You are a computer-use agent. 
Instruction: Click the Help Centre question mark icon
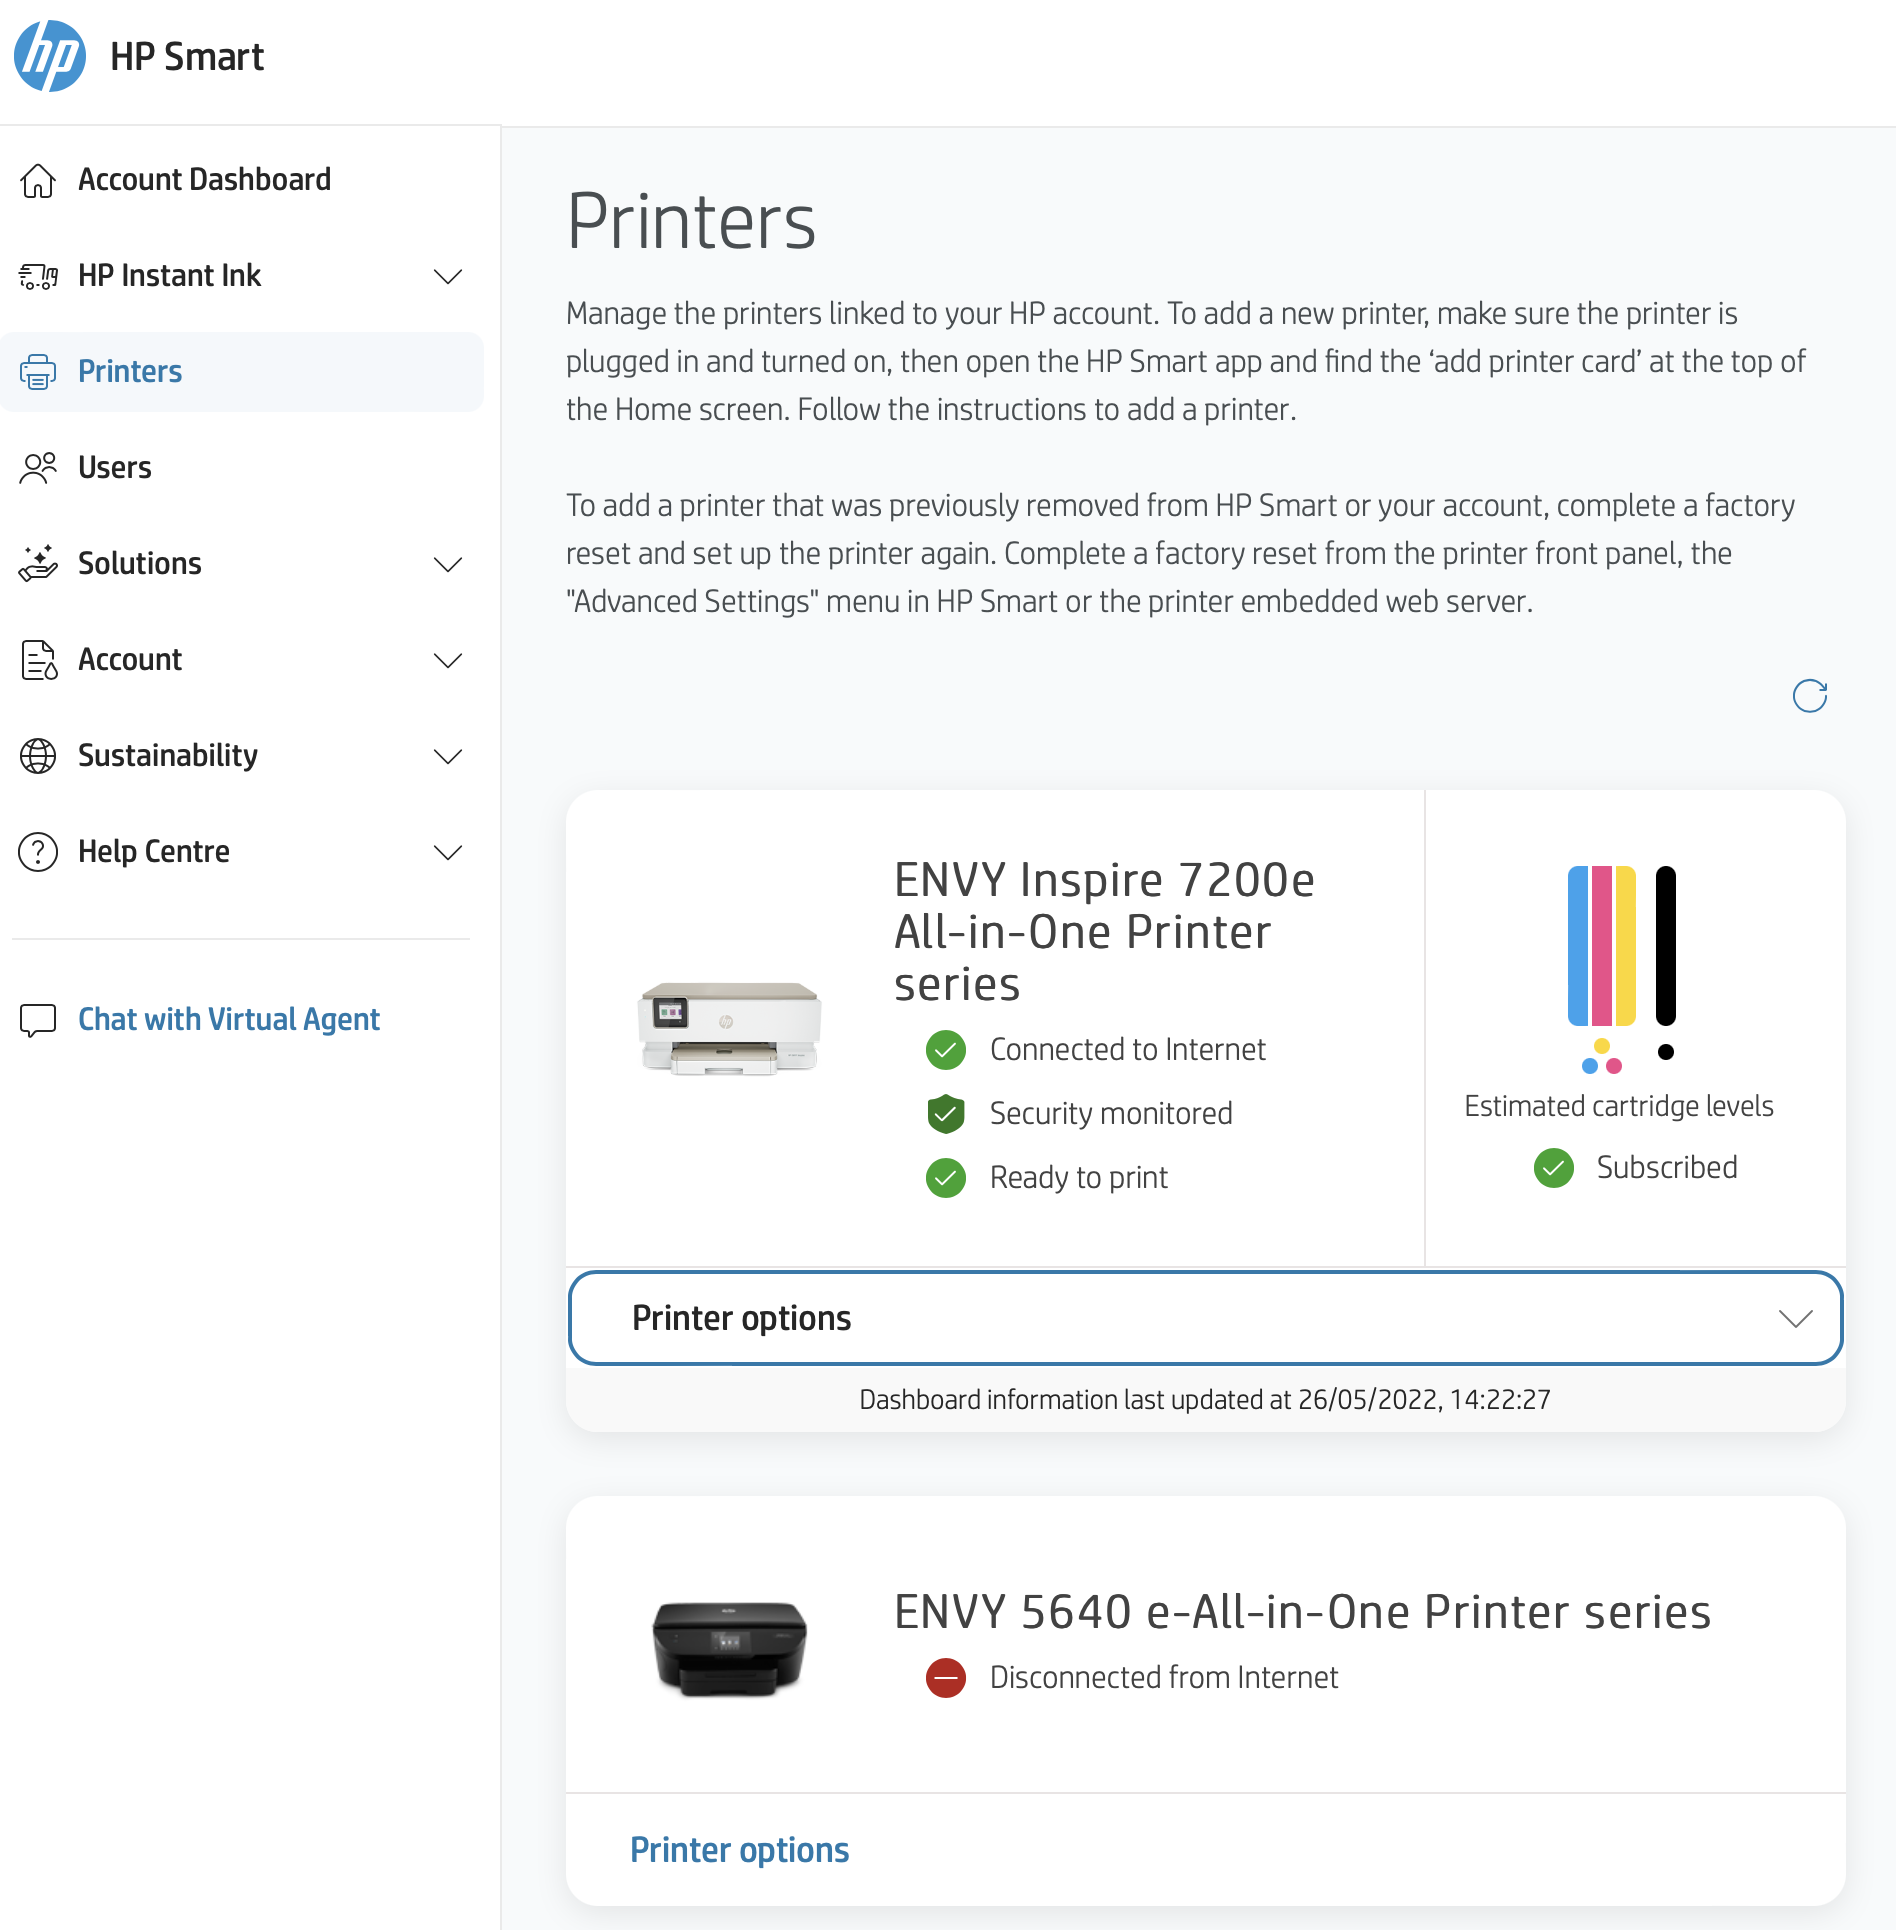(38, 852)
